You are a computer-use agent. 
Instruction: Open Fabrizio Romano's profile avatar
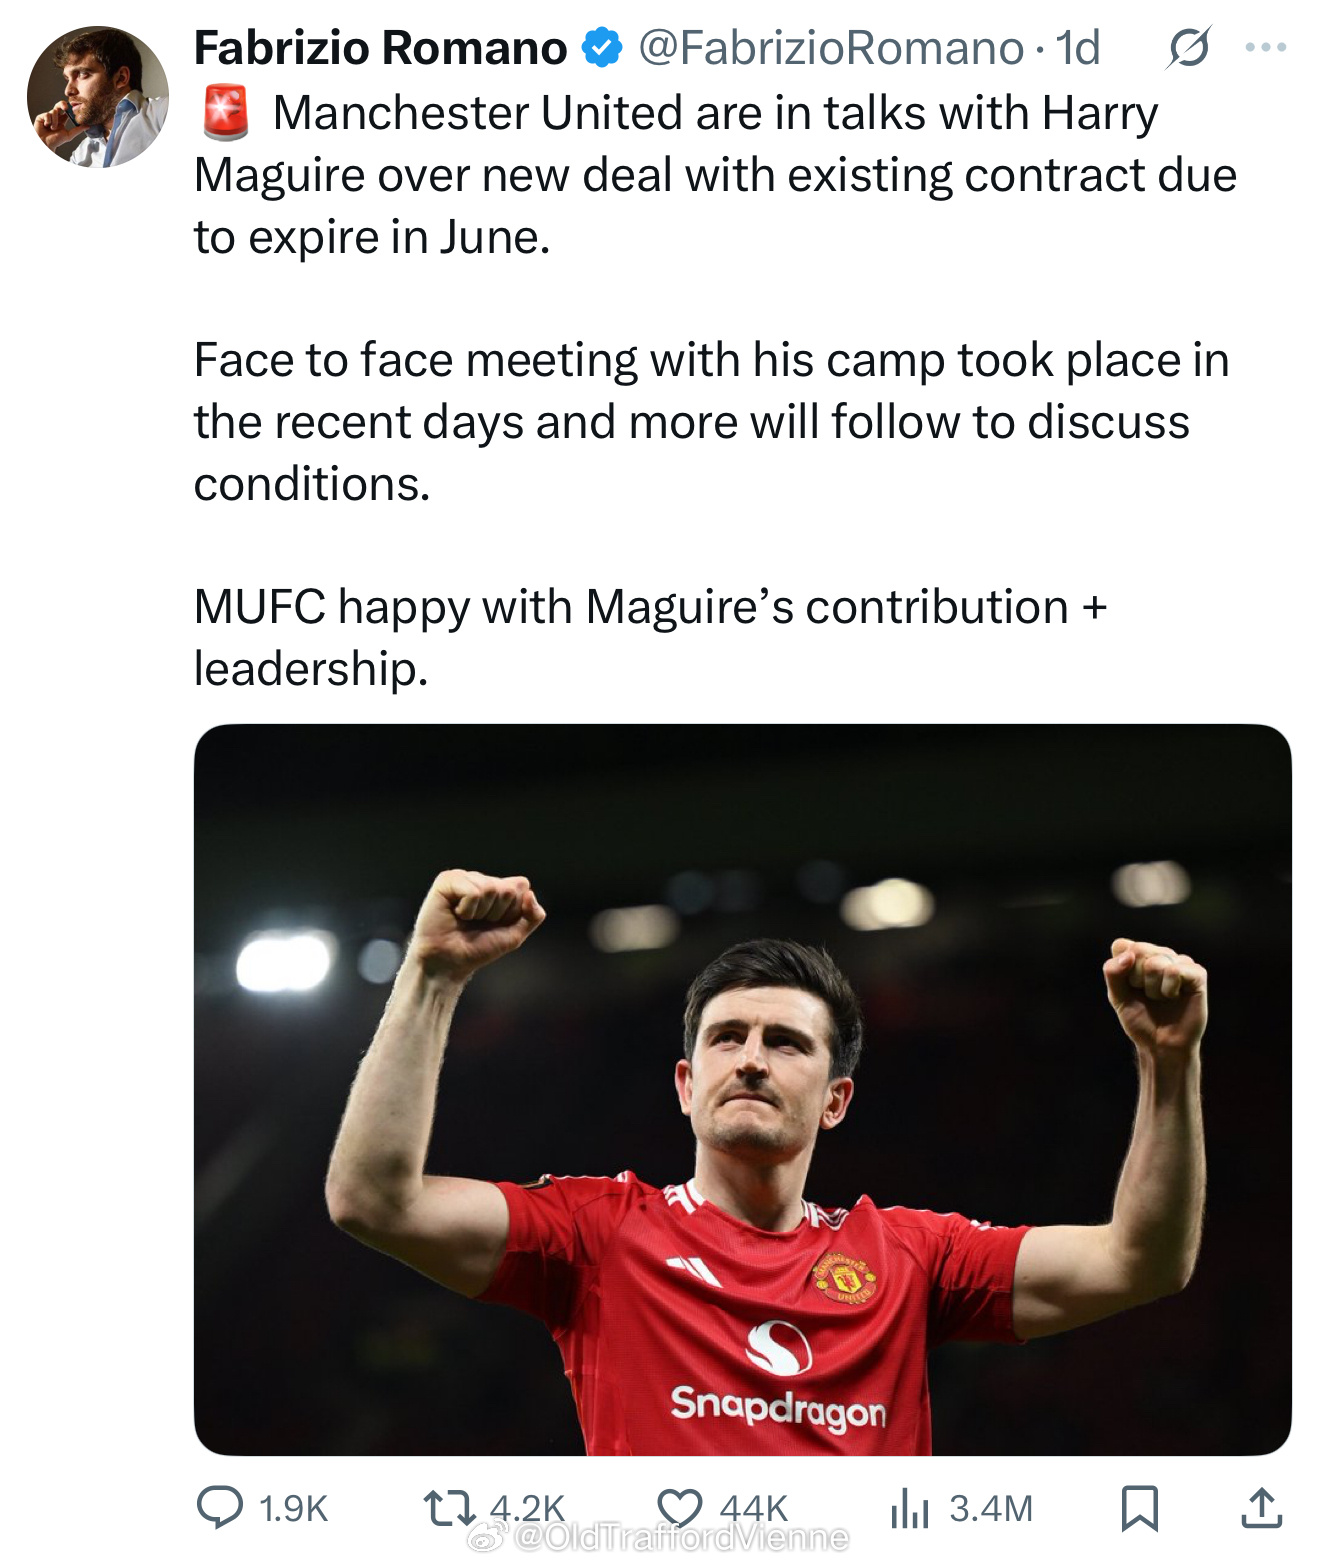(97, 97)
